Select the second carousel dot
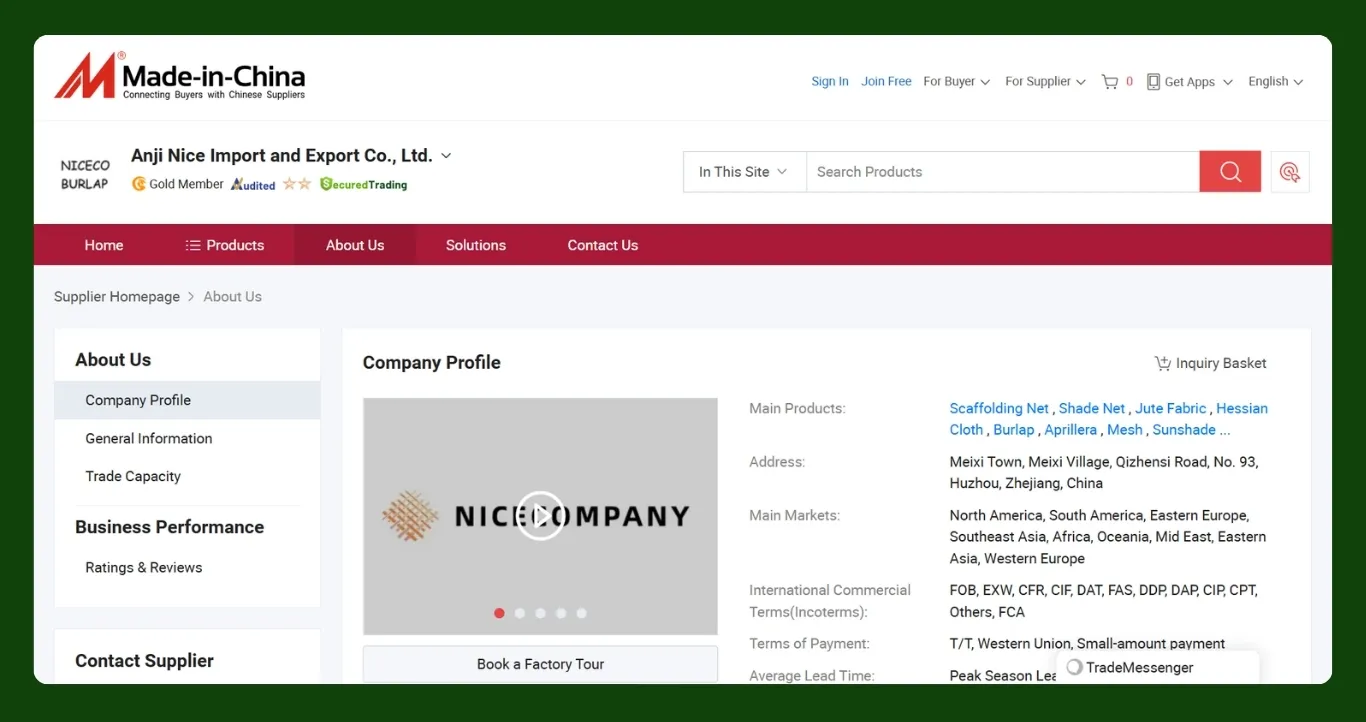Image resolution: width=1366 pixels, height=722 pixels. 520,613
